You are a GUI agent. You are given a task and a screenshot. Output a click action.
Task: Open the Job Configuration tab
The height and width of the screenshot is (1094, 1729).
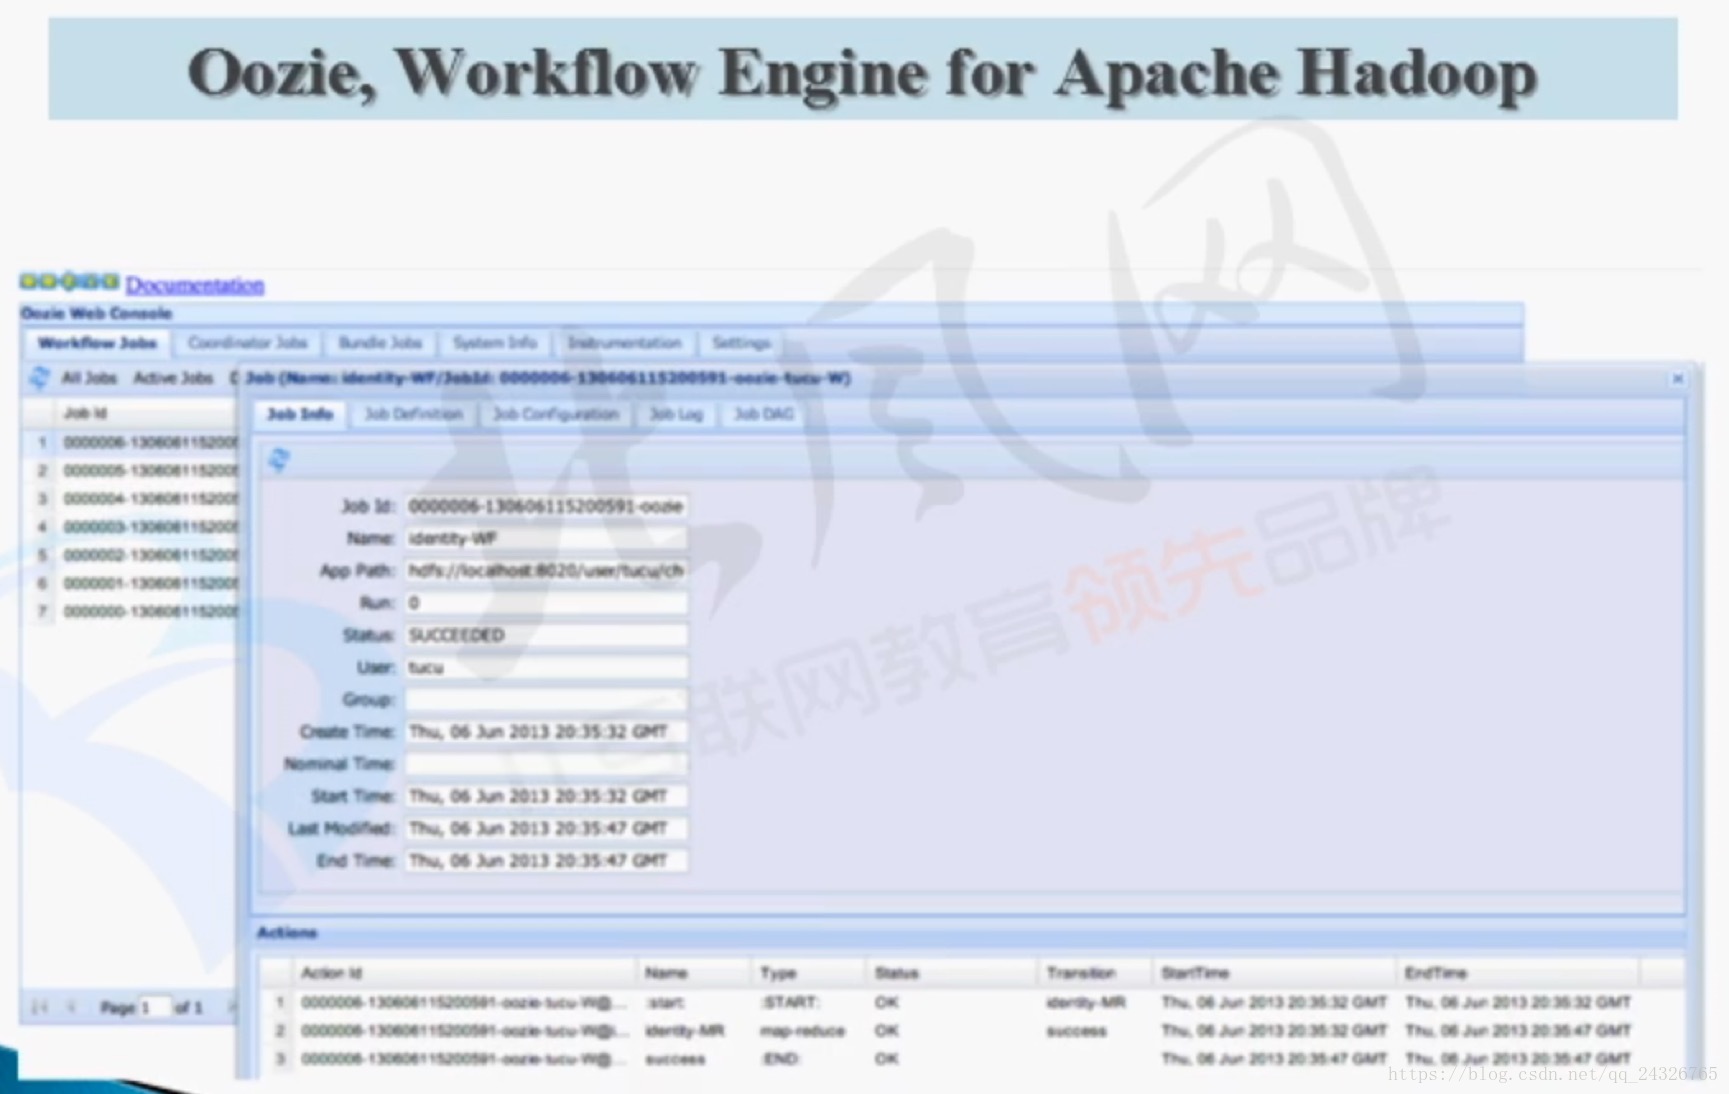coord(556,414)
